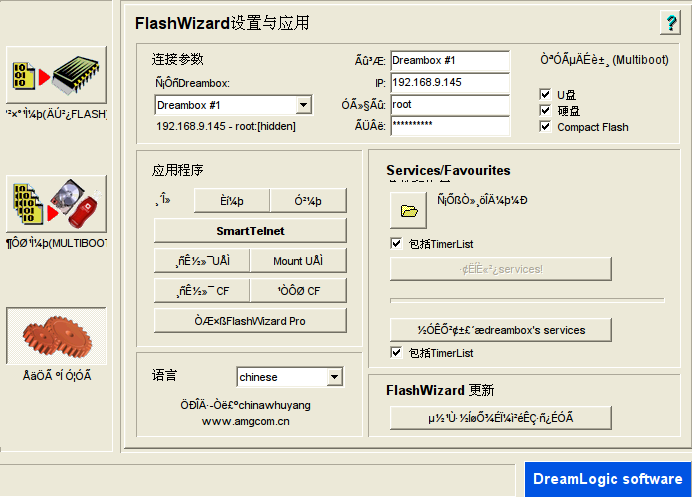The width and height of the screenshot is (692, 497).
Task: Expand the chinese language dropdown
Action: tap(335, 377)
